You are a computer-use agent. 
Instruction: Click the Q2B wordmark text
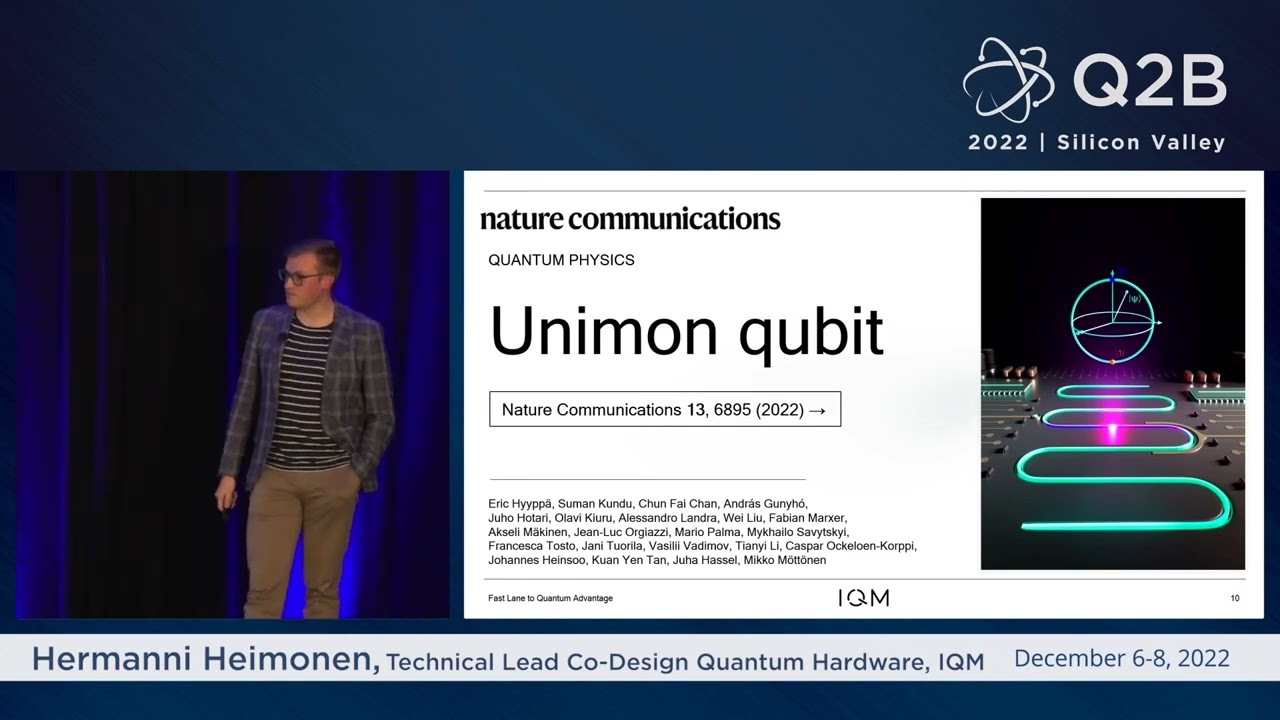coord(1150,82)
